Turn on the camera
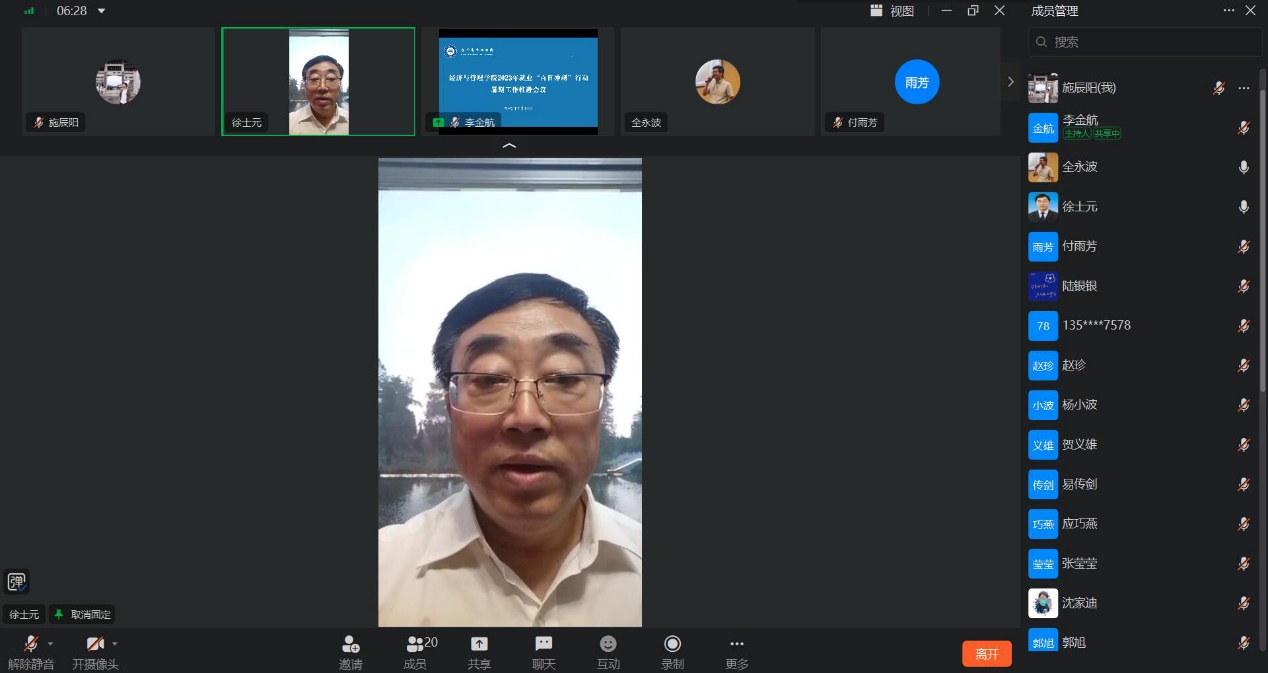The width and height of the screenshot is (1268, 673). [x=95, y=645]
